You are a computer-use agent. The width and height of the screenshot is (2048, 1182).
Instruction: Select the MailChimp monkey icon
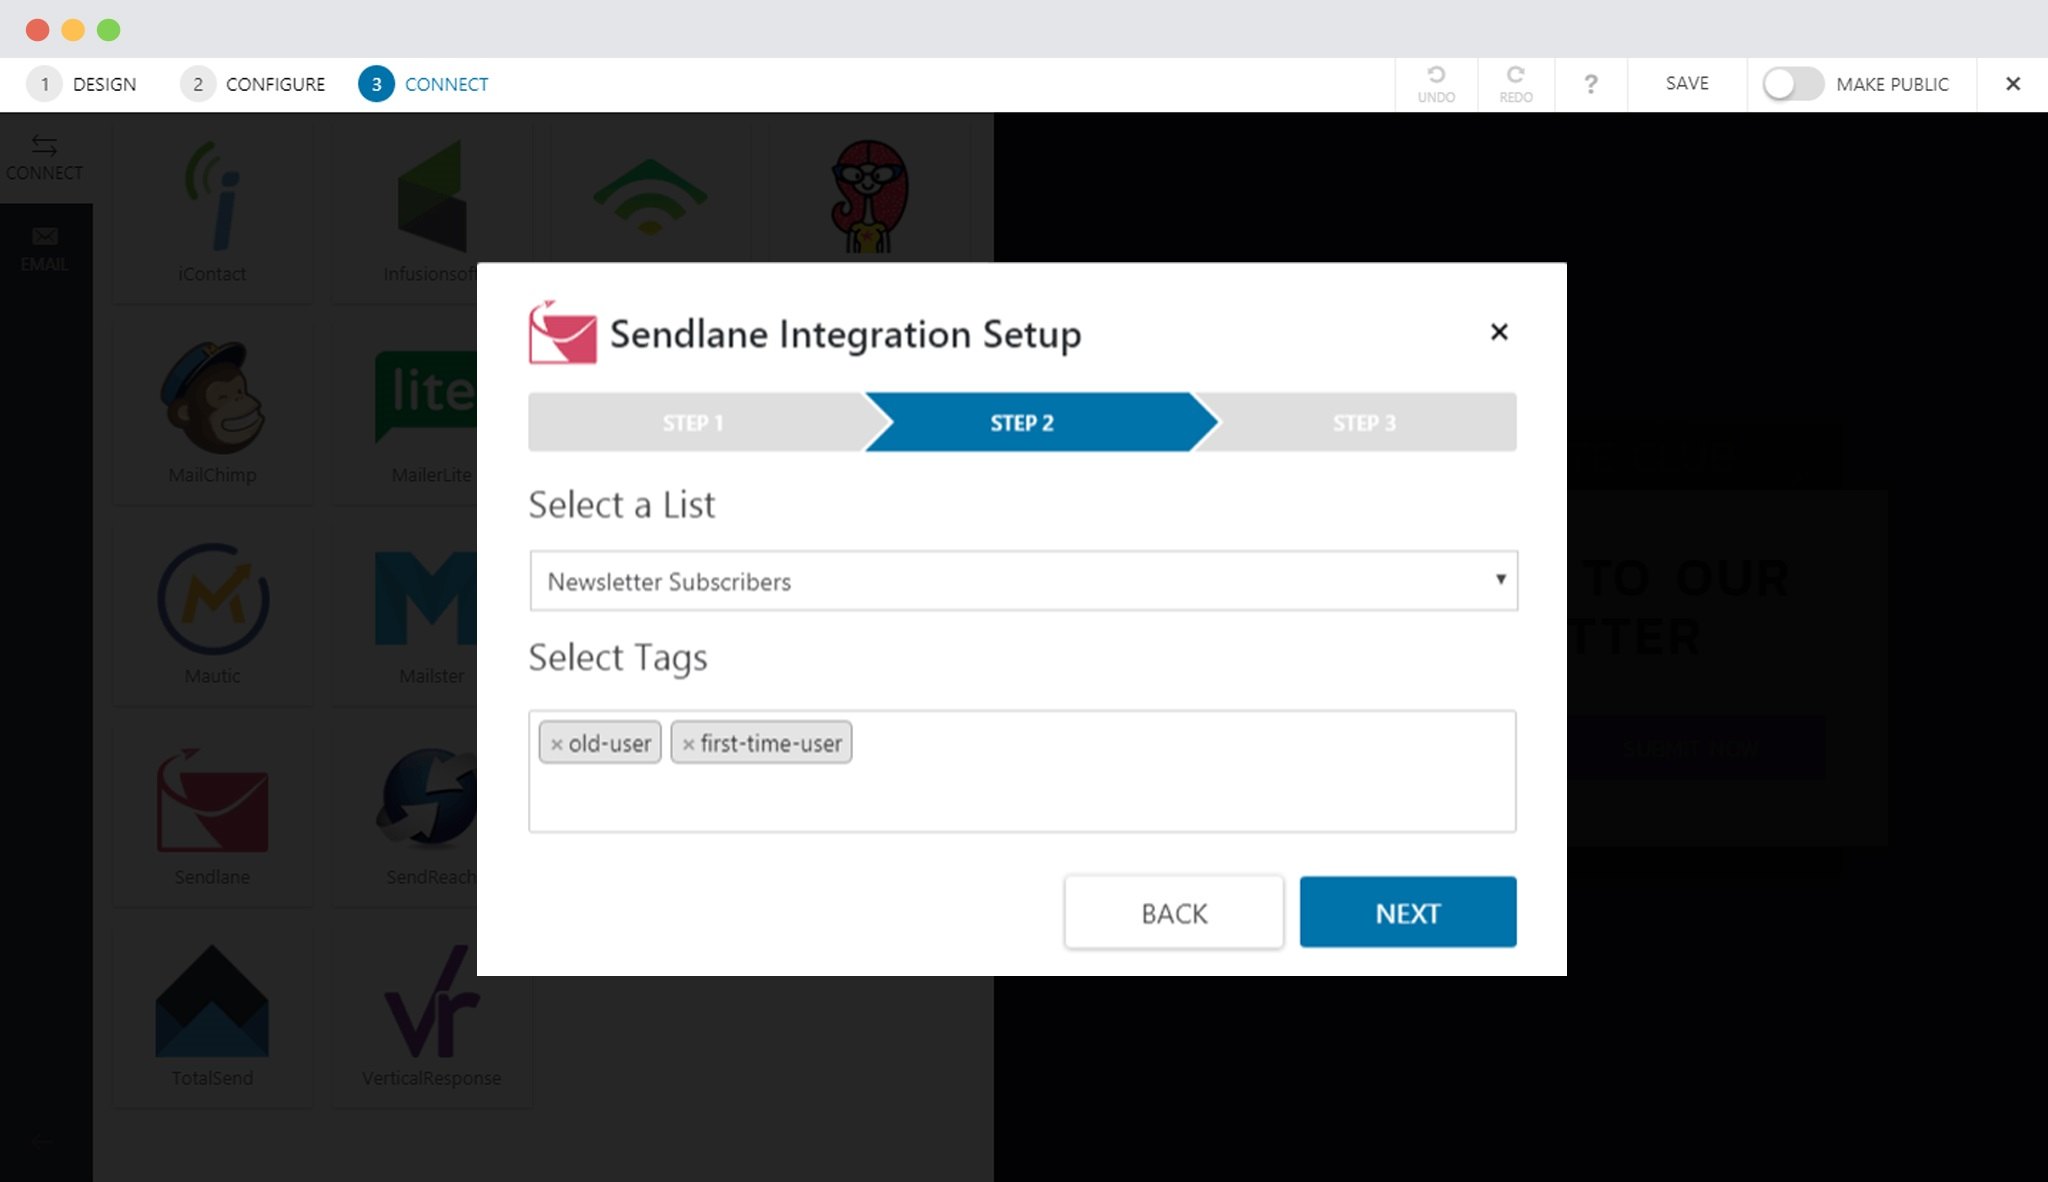(212, 398)
